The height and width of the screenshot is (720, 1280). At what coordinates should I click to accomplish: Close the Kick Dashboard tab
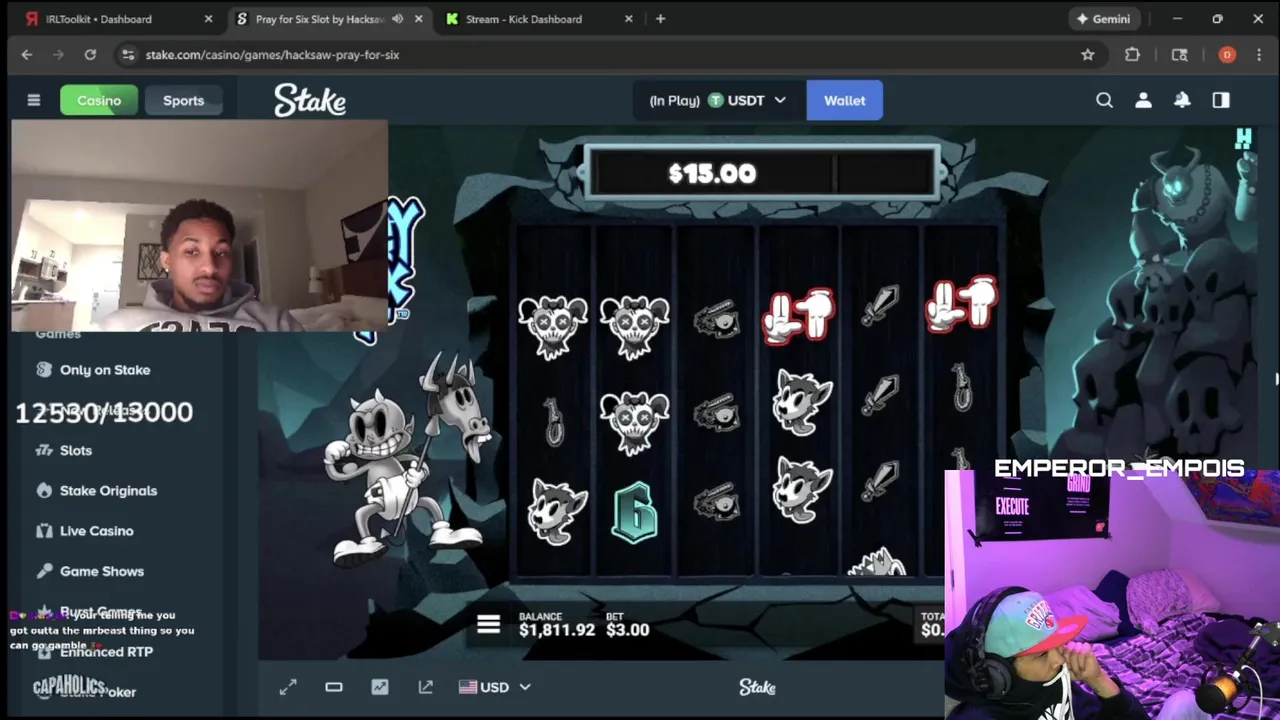click(628, 19)
